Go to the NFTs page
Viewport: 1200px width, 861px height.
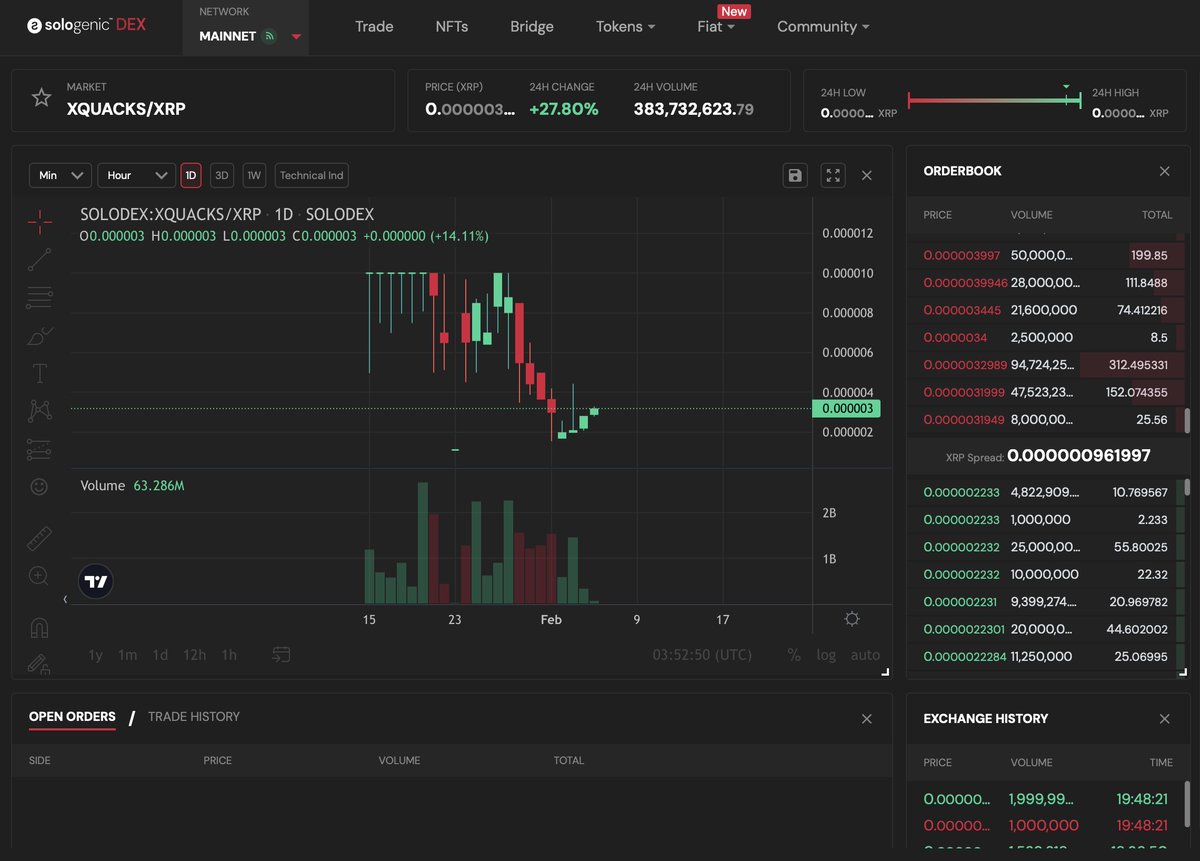pos(452,26)
